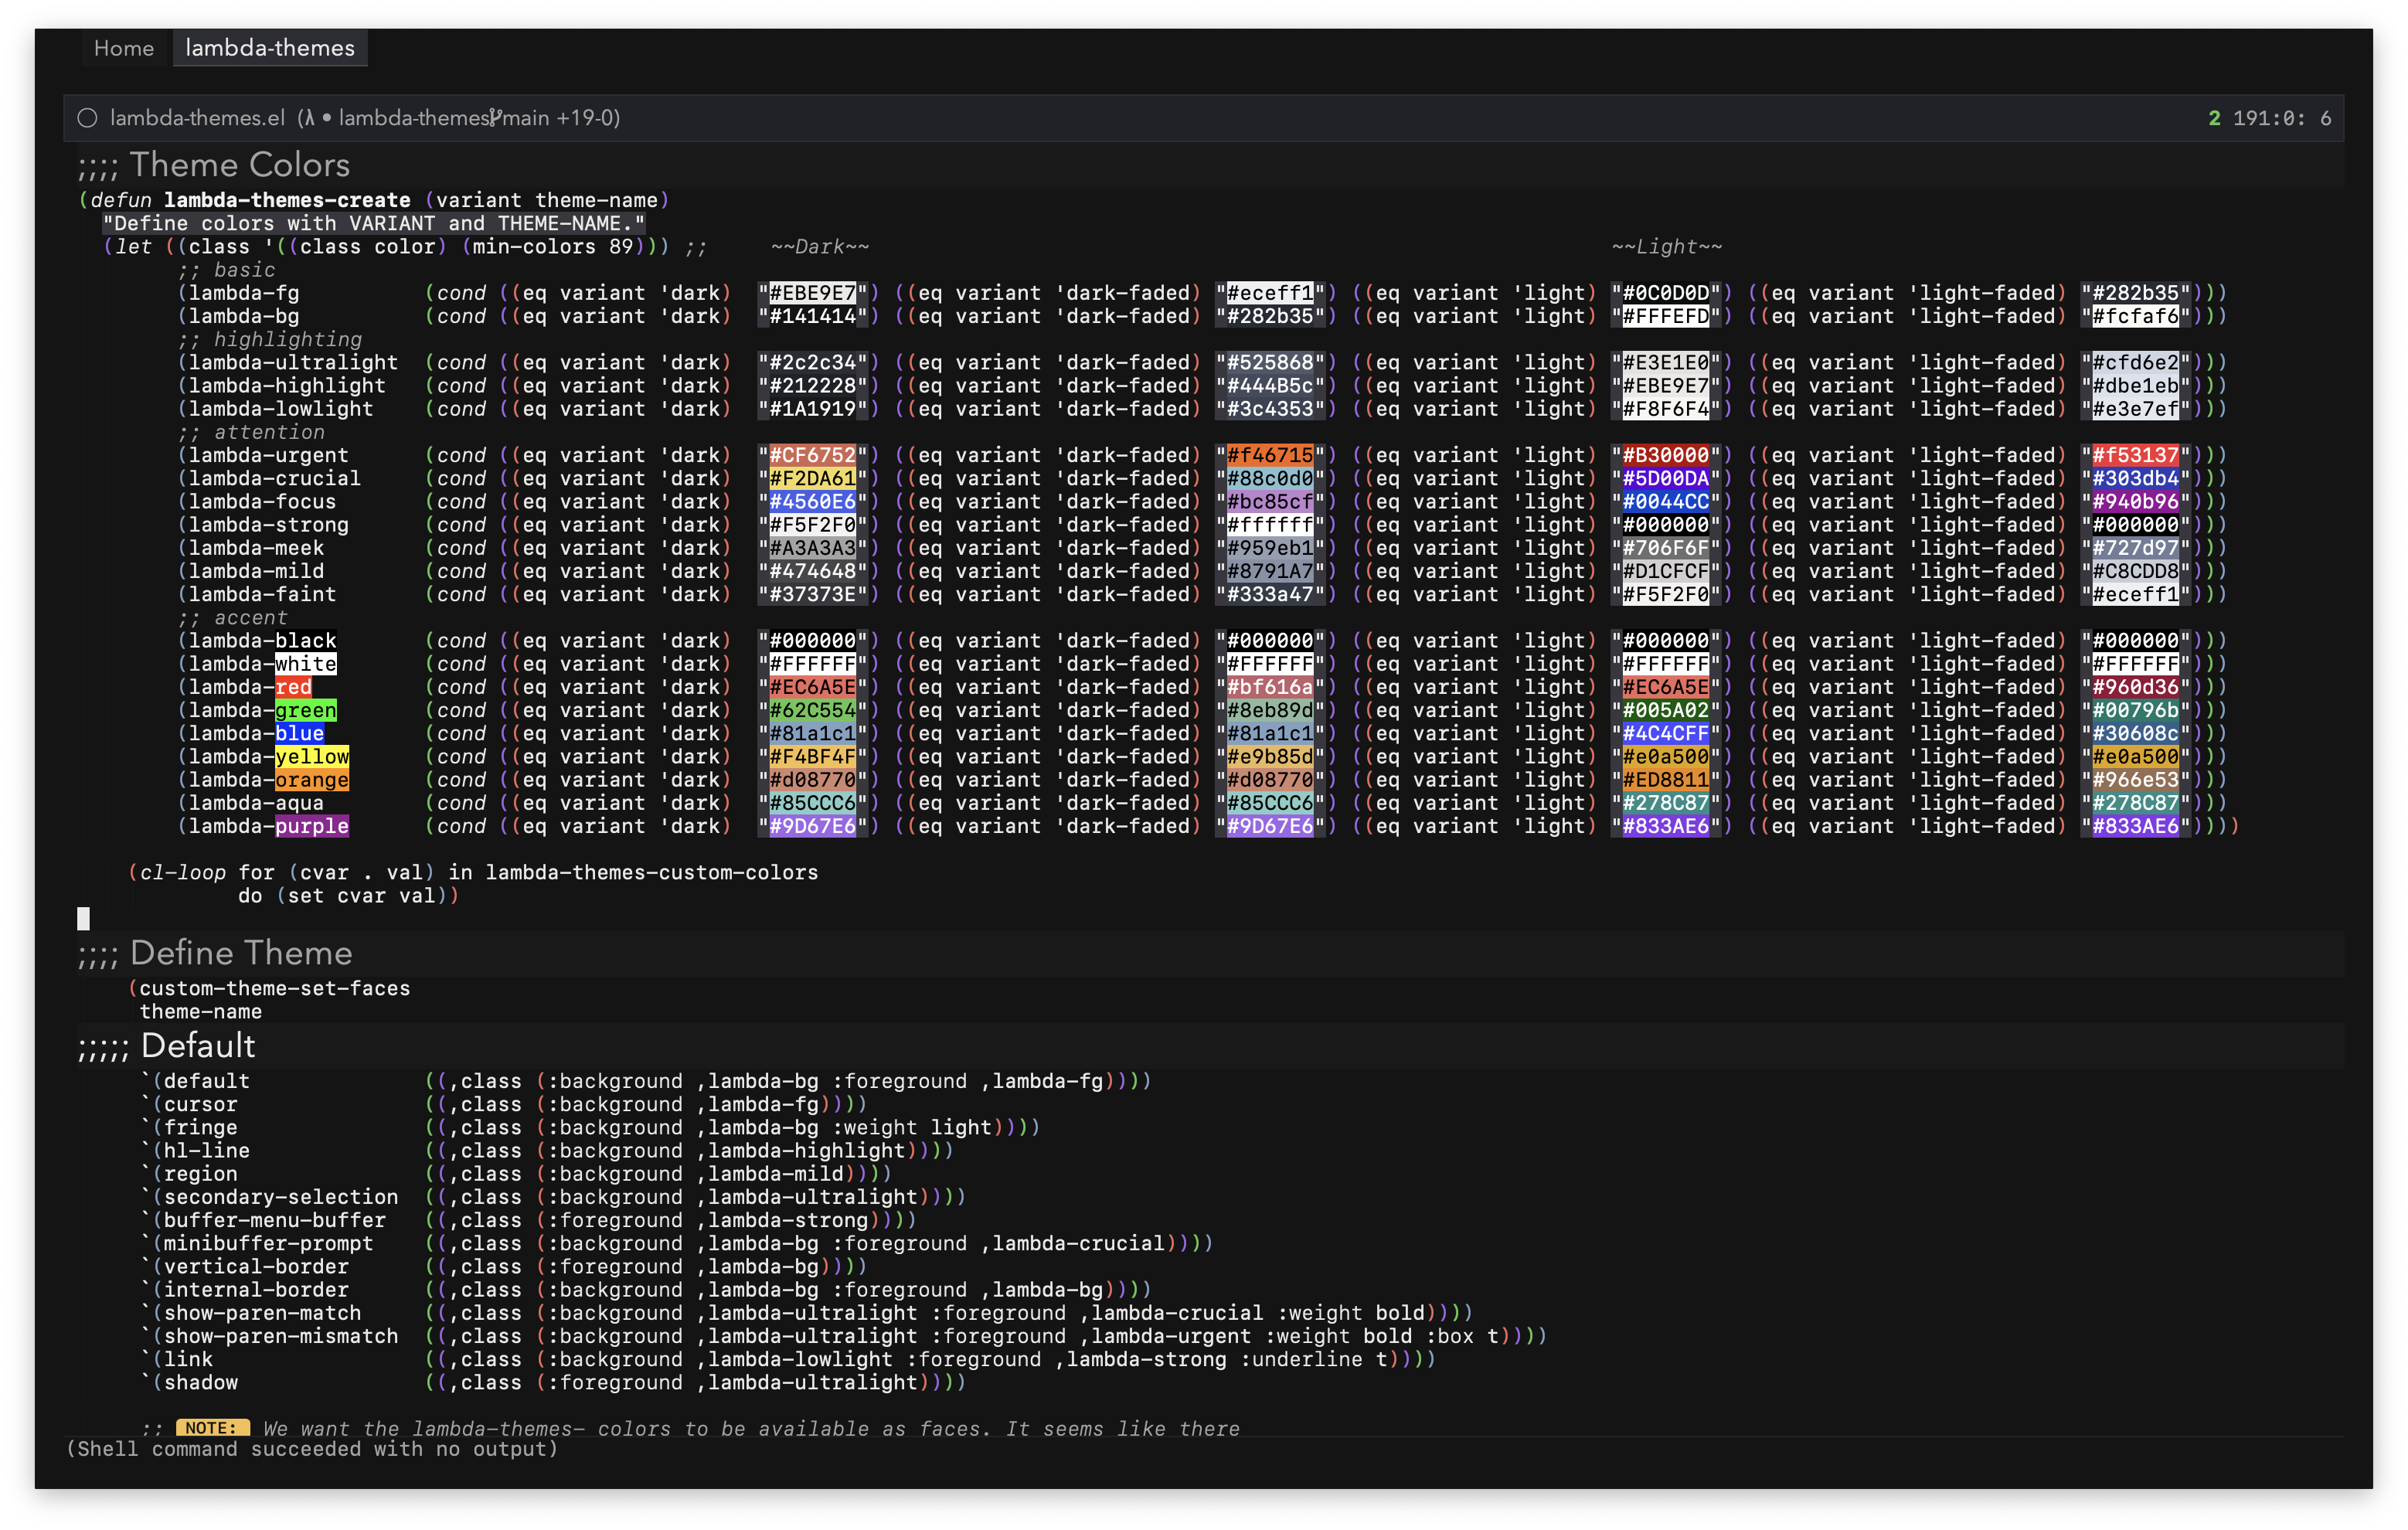This screenshot has width=2408, height=1530.
Task: Click the lambda mode symbol in modeline
Action: 309,118
